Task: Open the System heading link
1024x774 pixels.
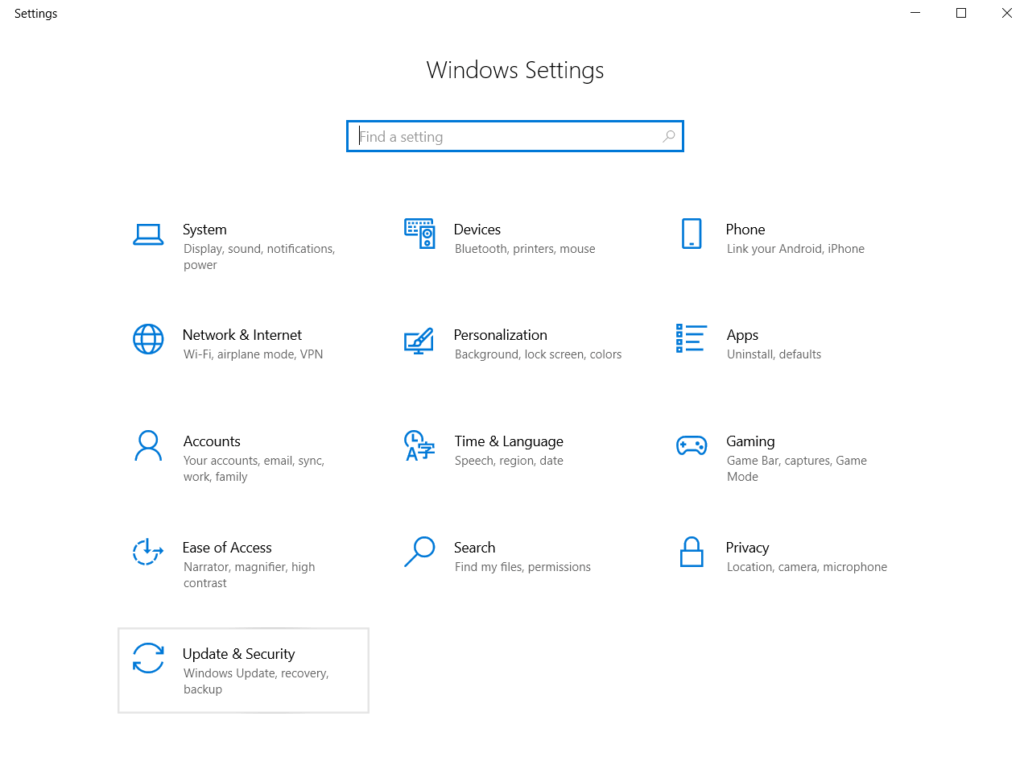Action: 204,229
